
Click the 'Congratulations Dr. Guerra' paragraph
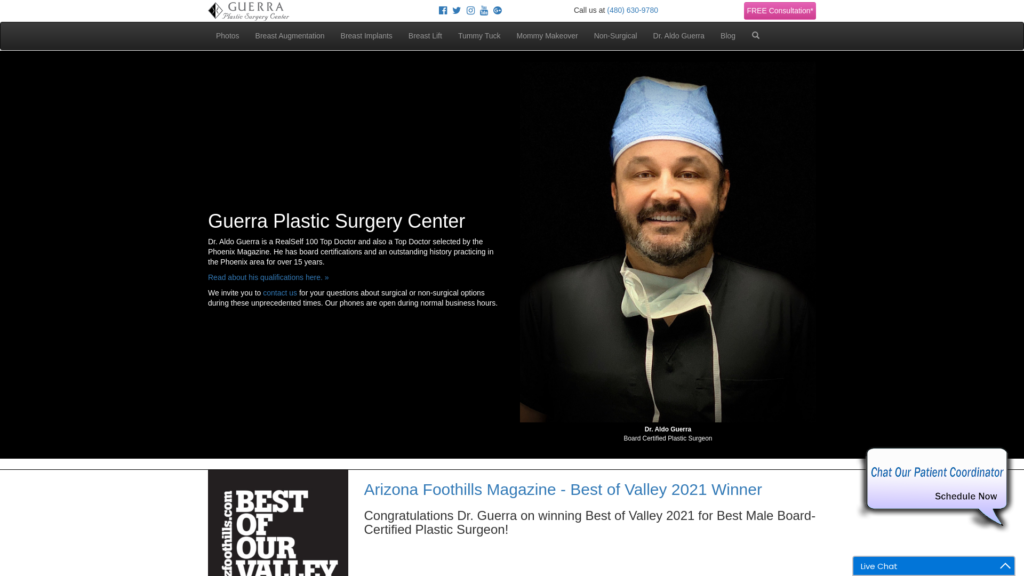(590, 522)
